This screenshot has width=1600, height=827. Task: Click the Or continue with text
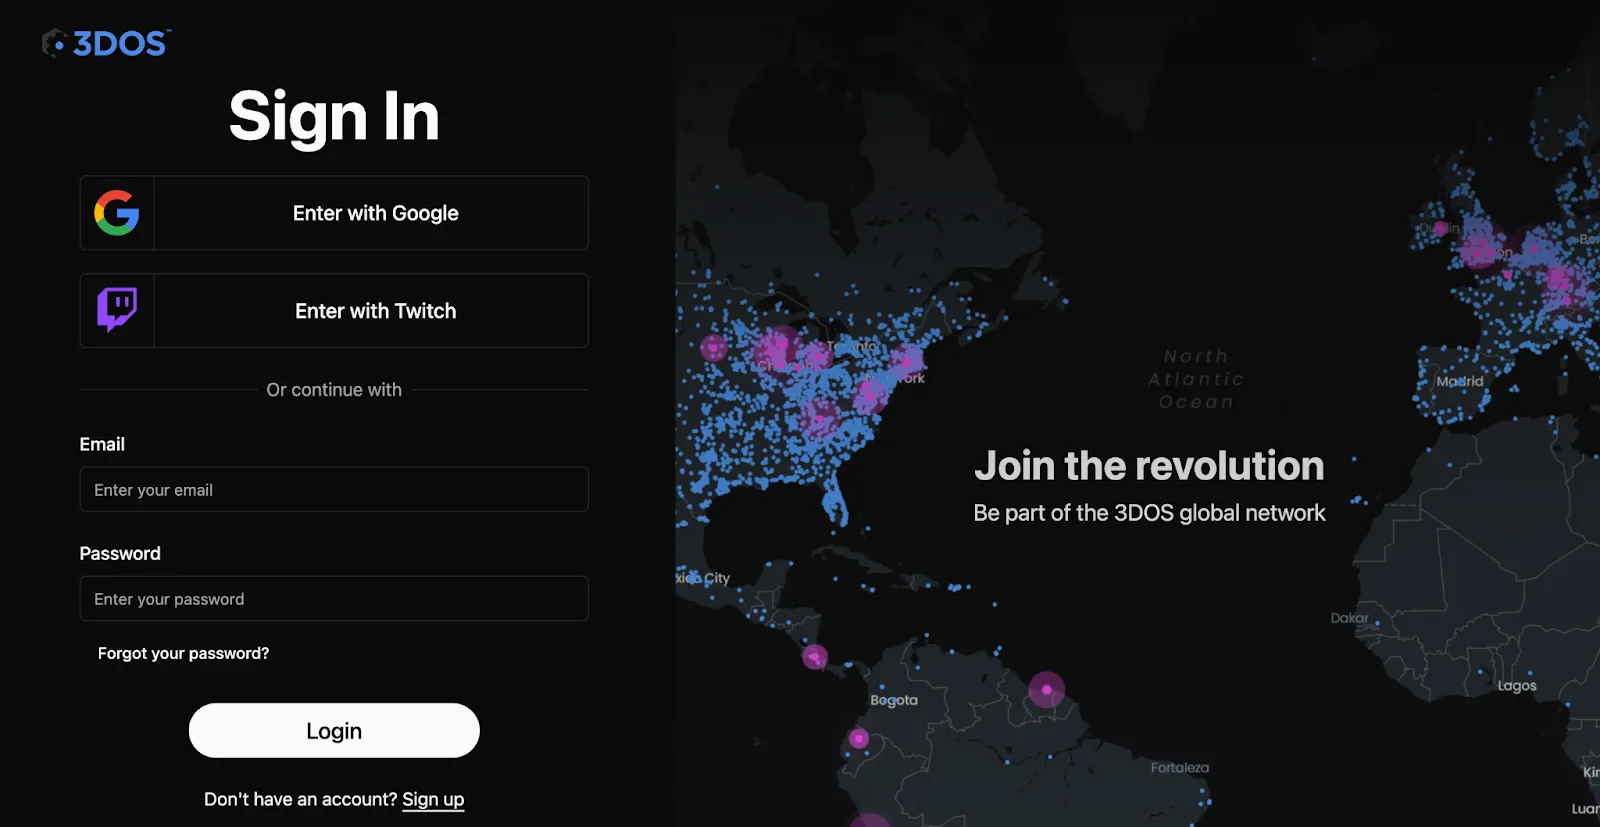point(334,390)
